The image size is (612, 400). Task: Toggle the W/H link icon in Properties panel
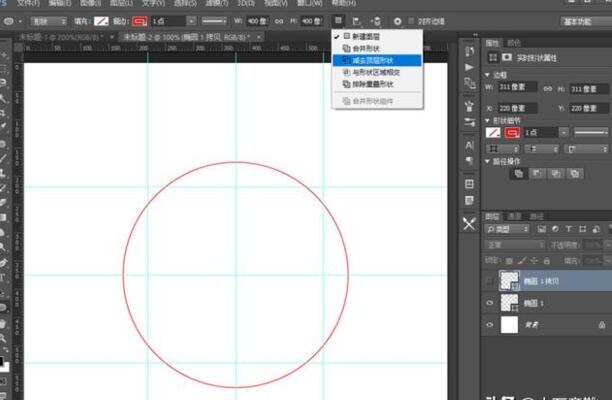548,89
